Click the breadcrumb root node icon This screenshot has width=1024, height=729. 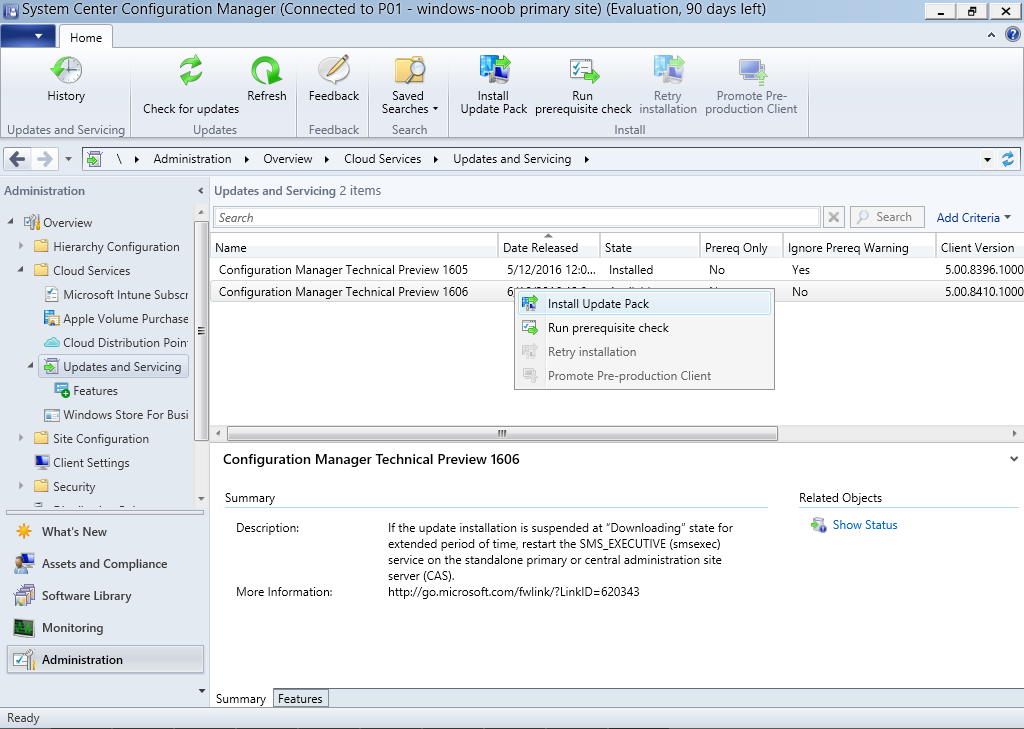pyautogui.click(x=94, y=159)
